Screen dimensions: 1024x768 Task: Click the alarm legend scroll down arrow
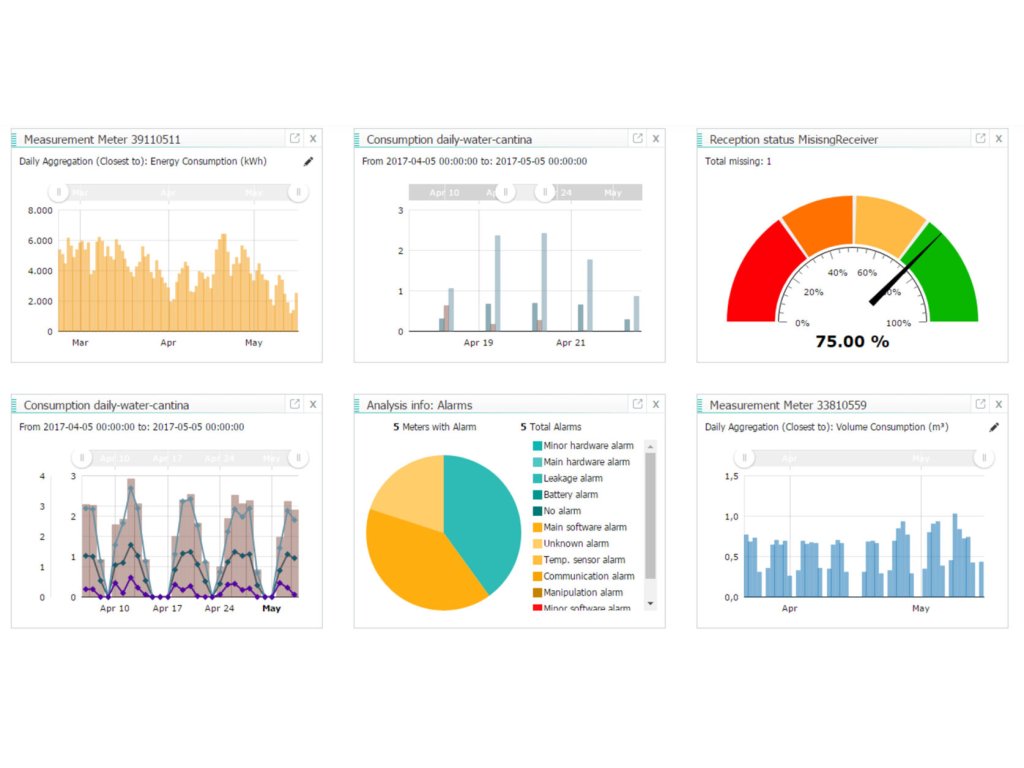pos(650,603)
